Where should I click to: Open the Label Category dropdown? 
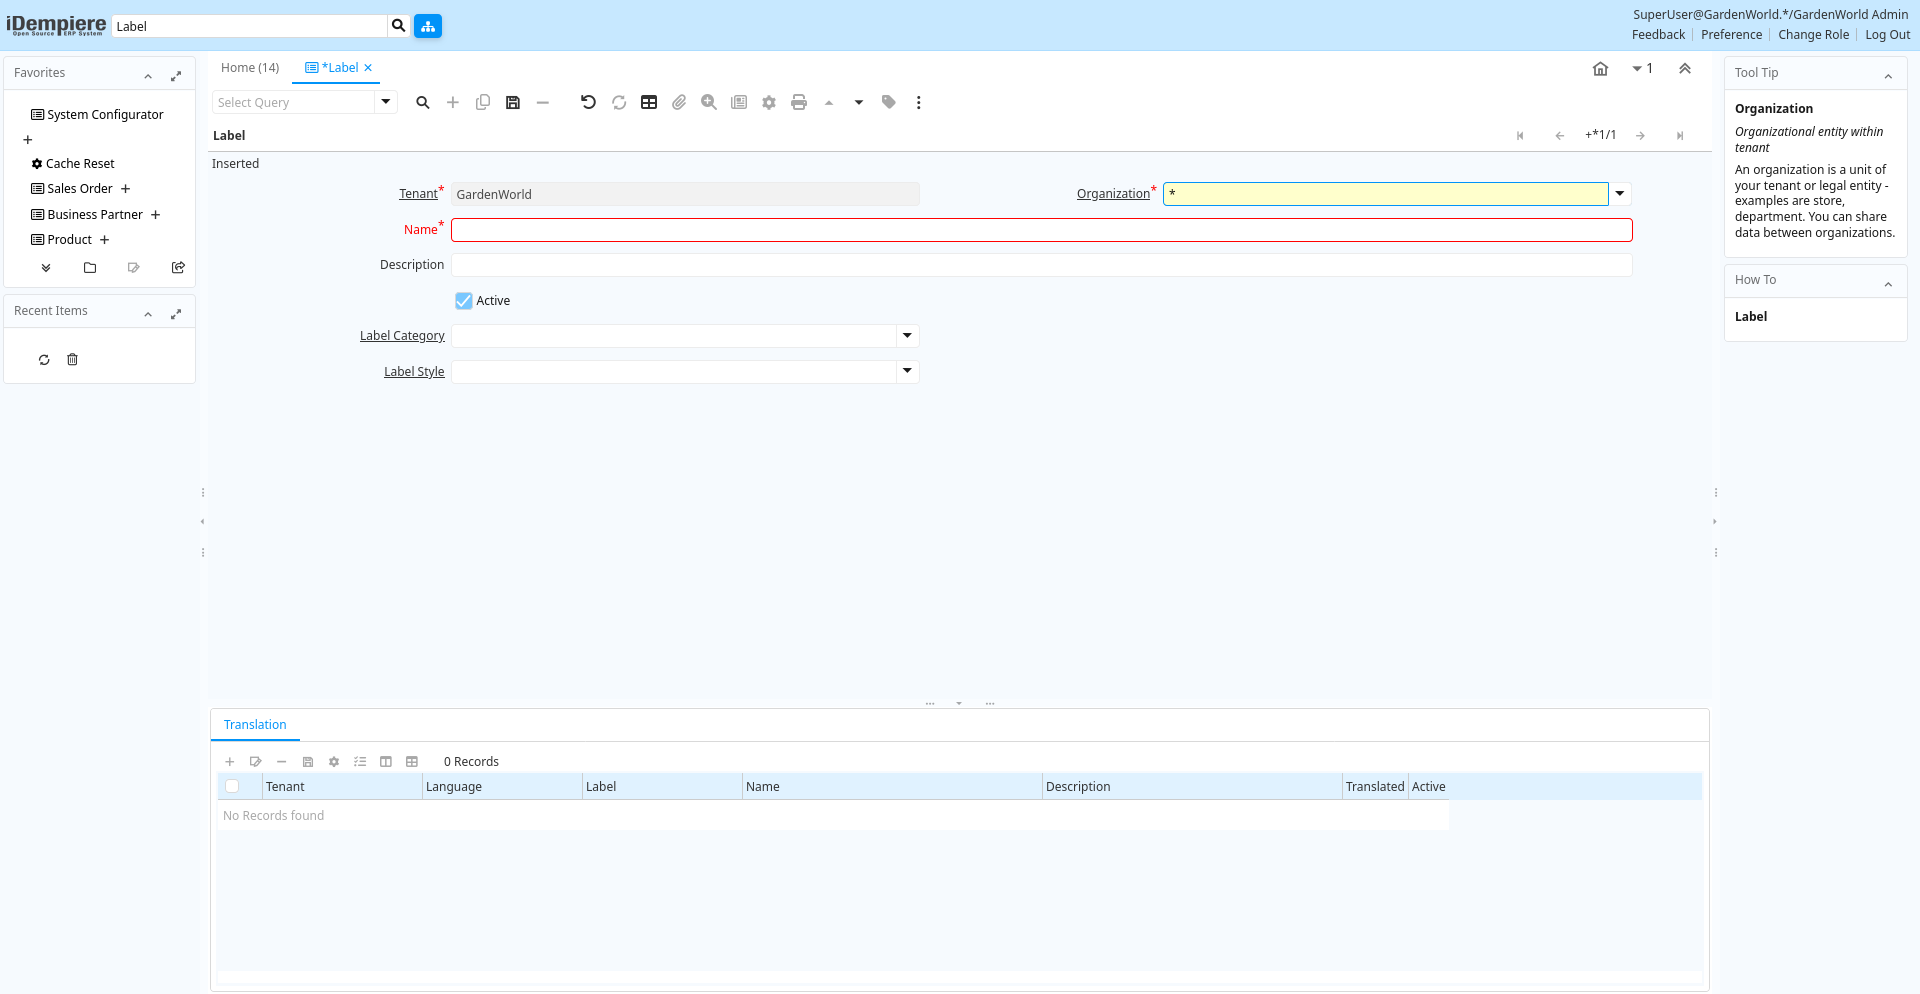click(907, 336)
